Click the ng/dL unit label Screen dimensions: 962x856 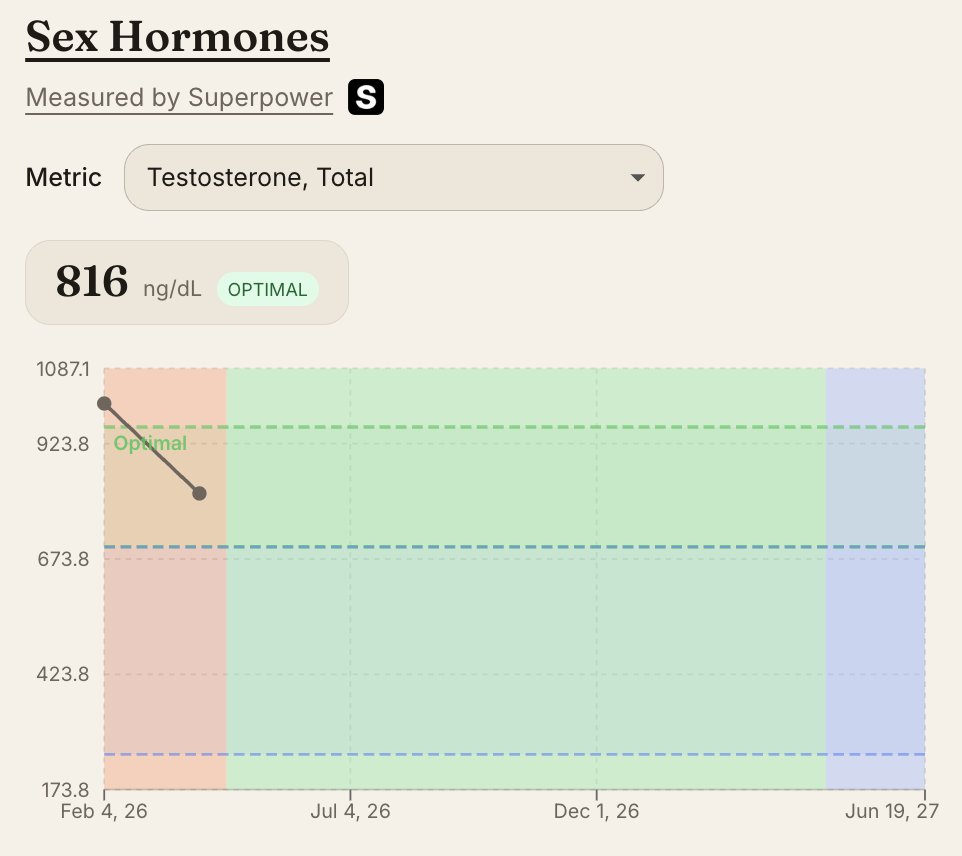172,289
